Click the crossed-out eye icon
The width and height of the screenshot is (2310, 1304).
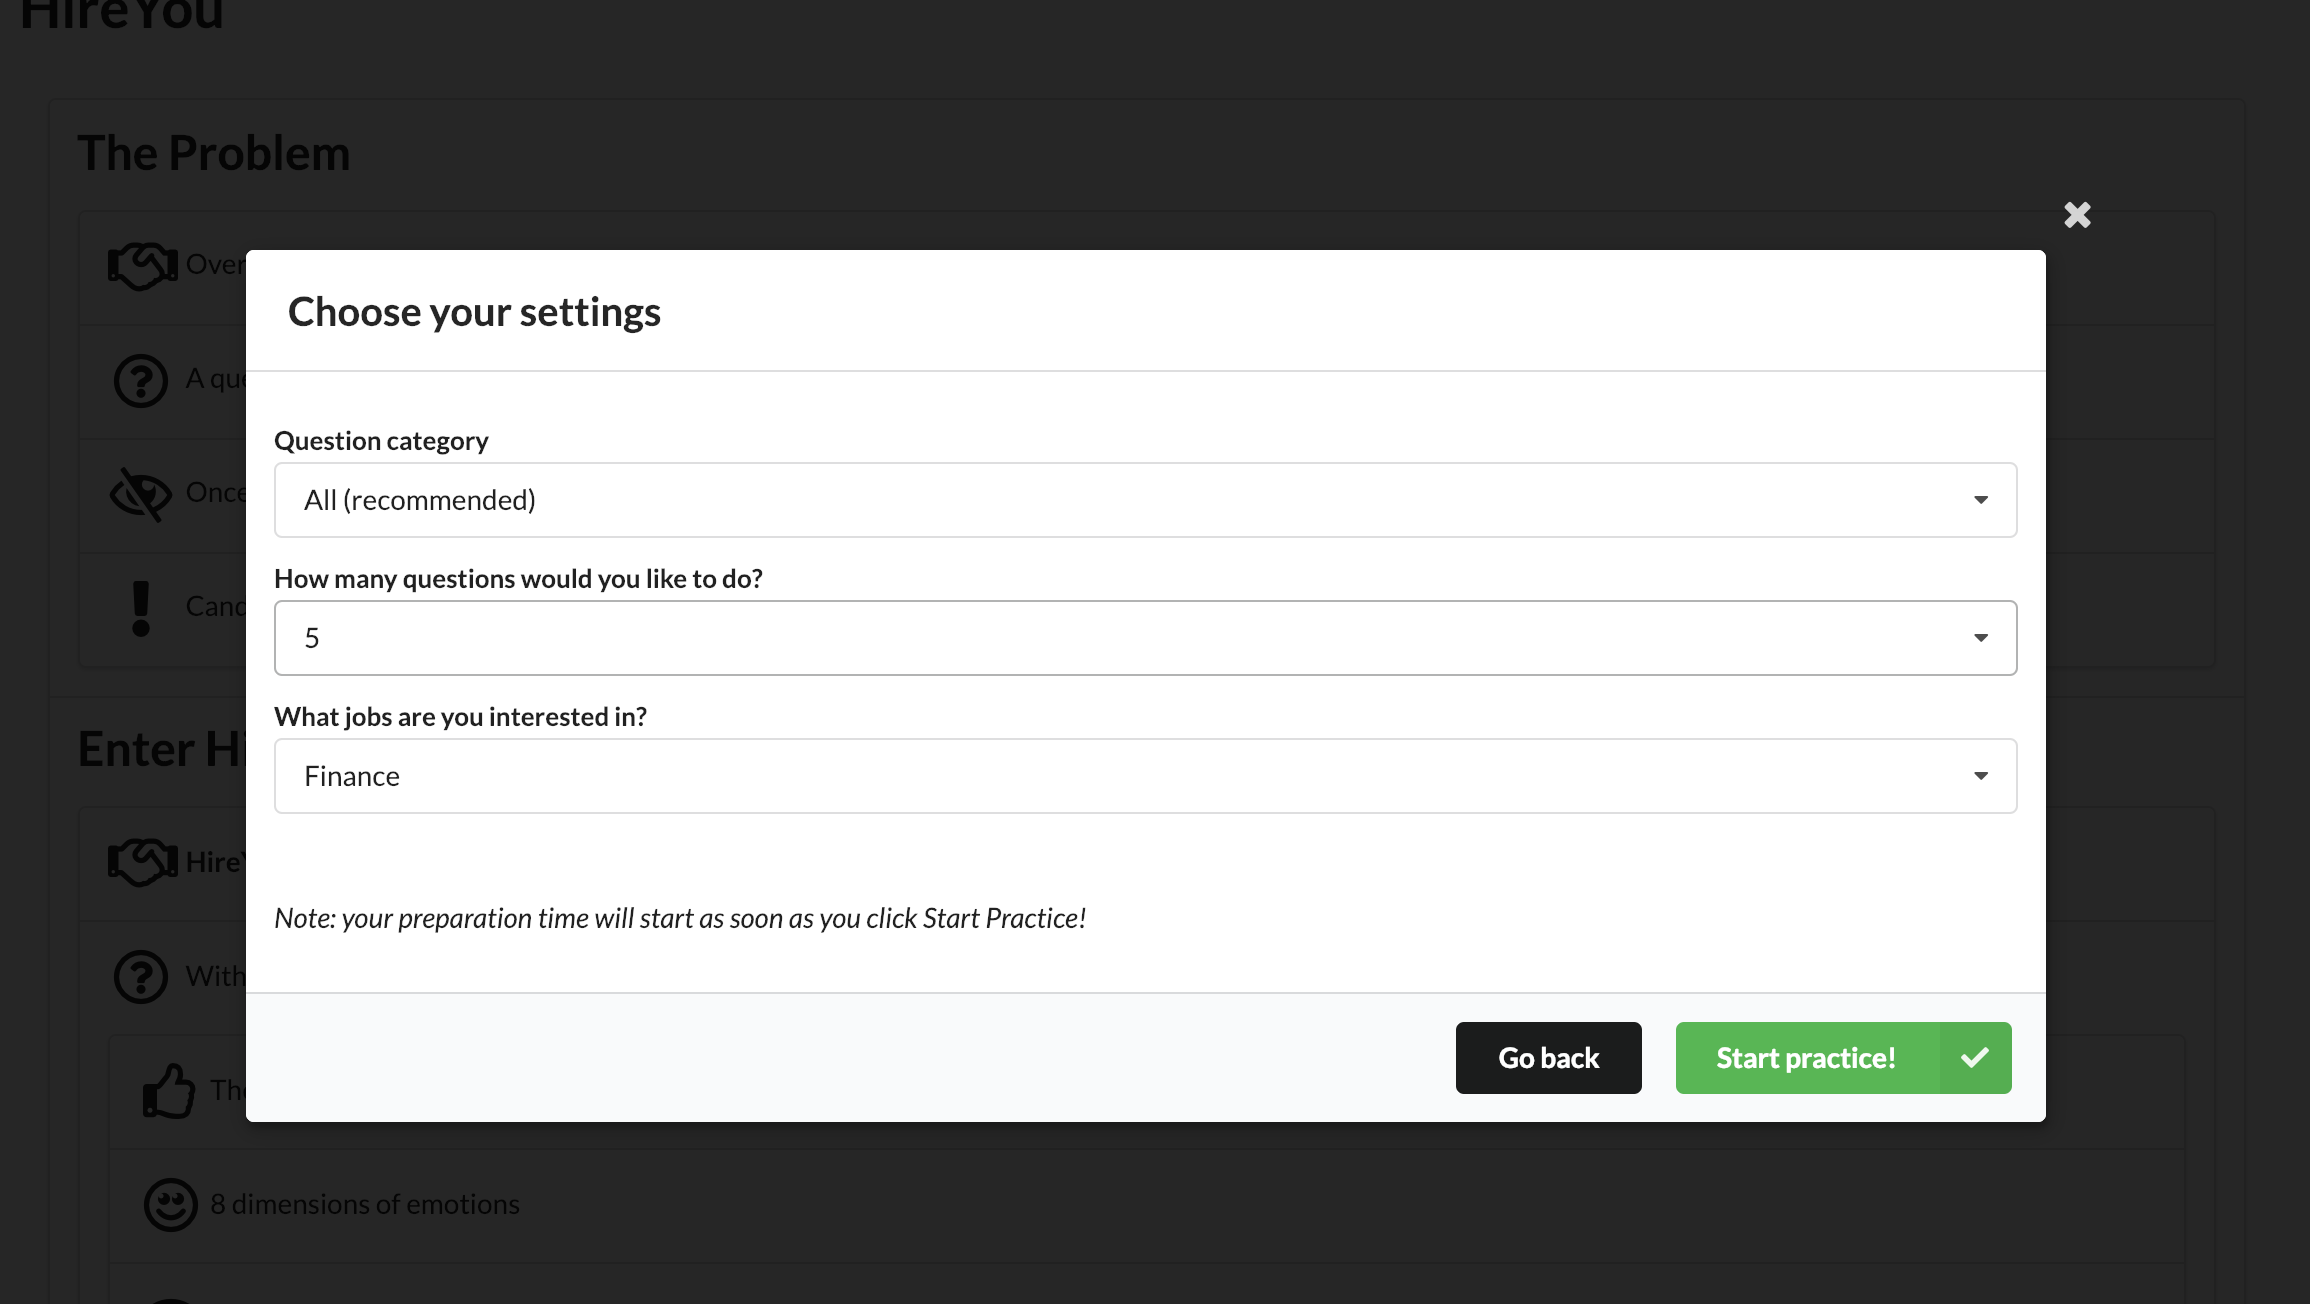[141, 494]
